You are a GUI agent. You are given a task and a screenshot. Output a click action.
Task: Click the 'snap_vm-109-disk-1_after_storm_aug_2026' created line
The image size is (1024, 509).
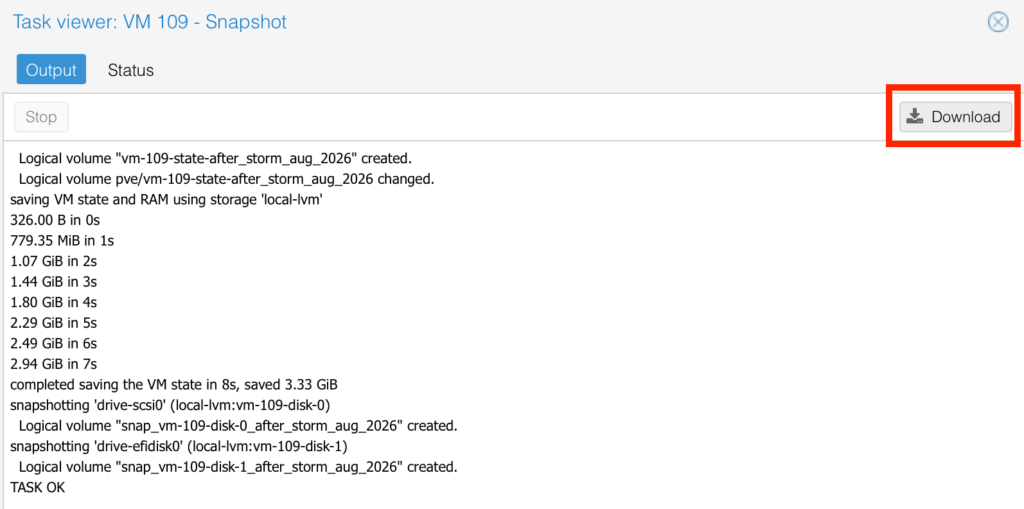pos(238,467)
